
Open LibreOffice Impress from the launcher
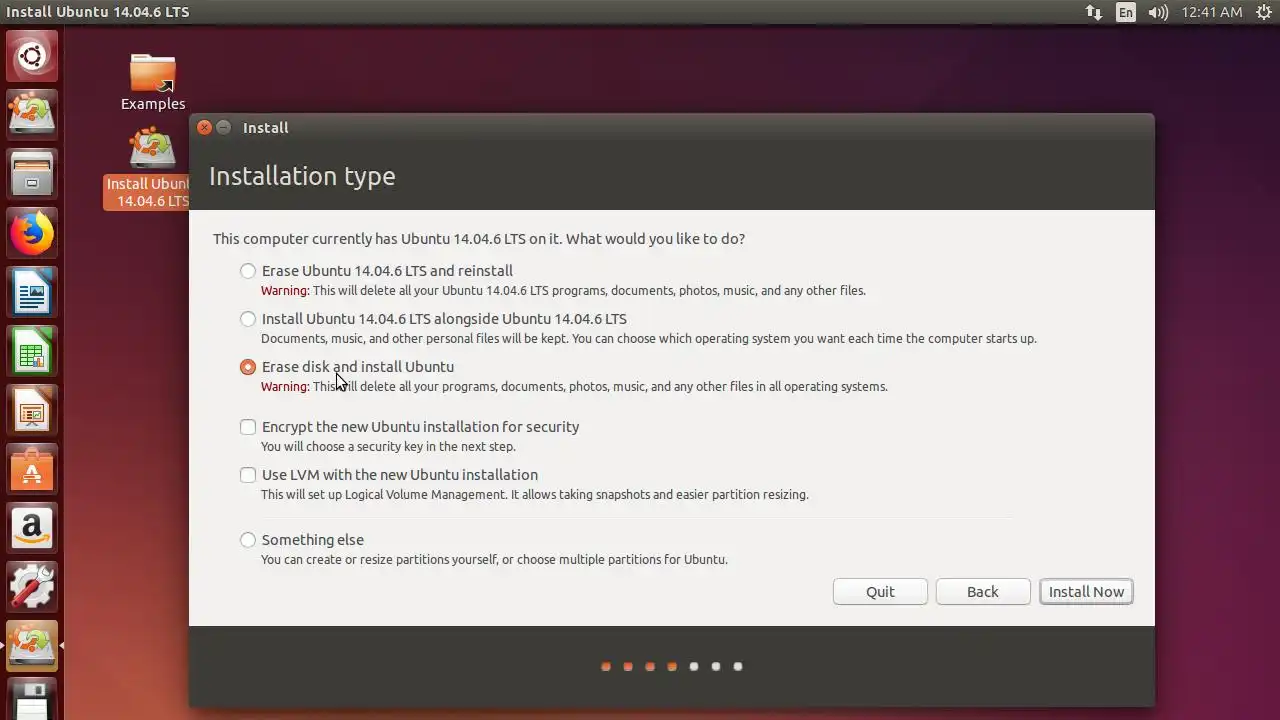click(x=32, y=411)
